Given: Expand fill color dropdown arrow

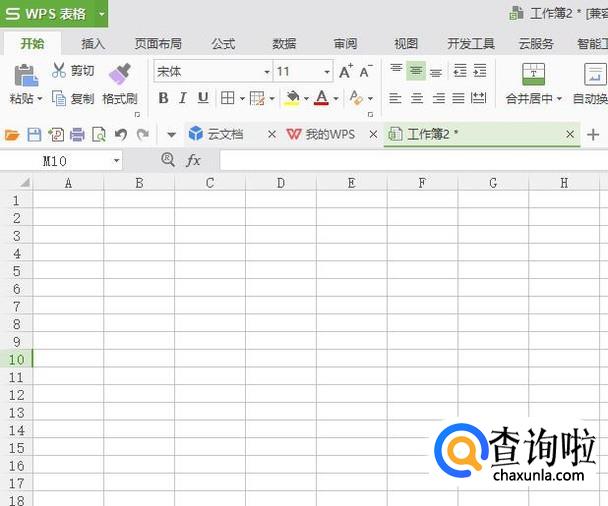Looking at the screenshot, I should click(x=306, y=99).
